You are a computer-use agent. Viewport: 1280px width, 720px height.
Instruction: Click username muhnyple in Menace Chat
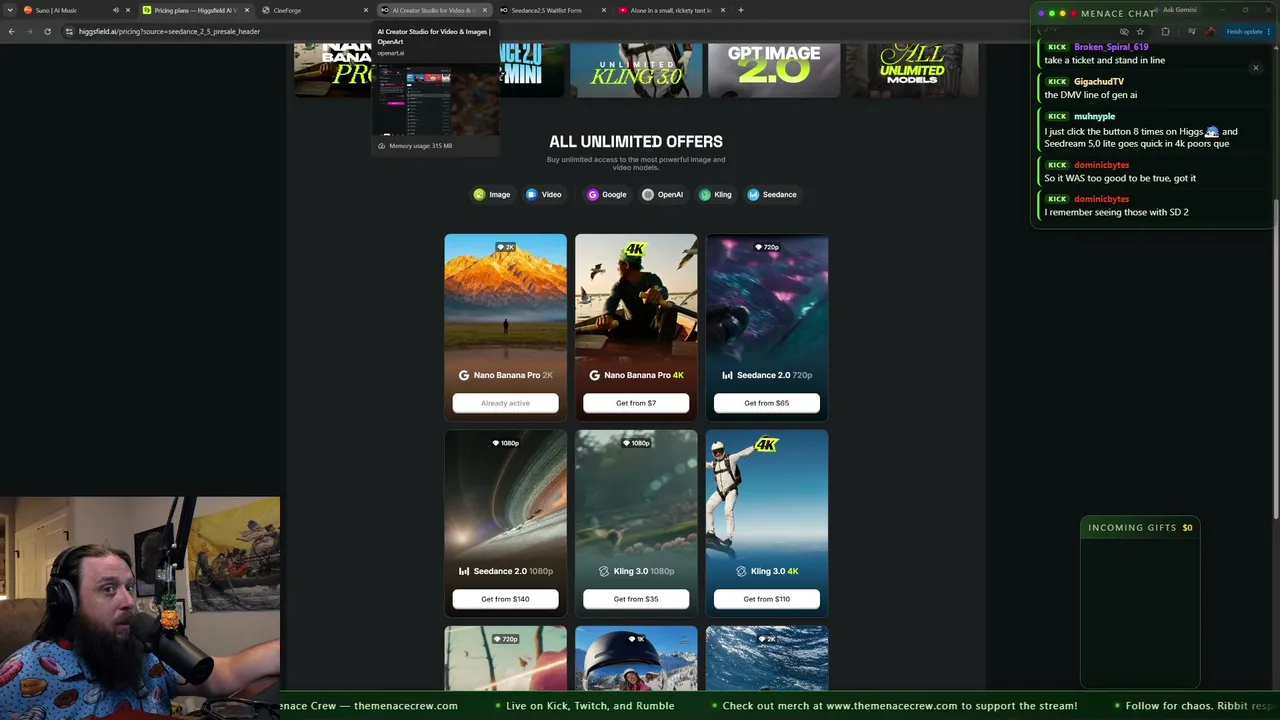(1094, 116)
